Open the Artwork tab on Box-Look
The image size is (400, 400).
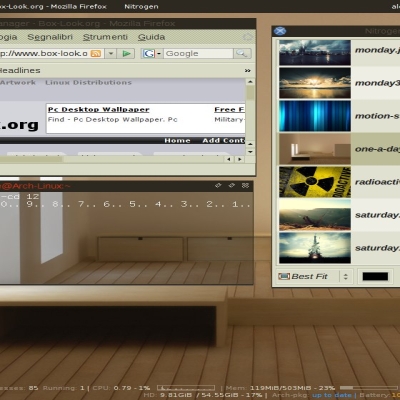(x=18, y=82)
